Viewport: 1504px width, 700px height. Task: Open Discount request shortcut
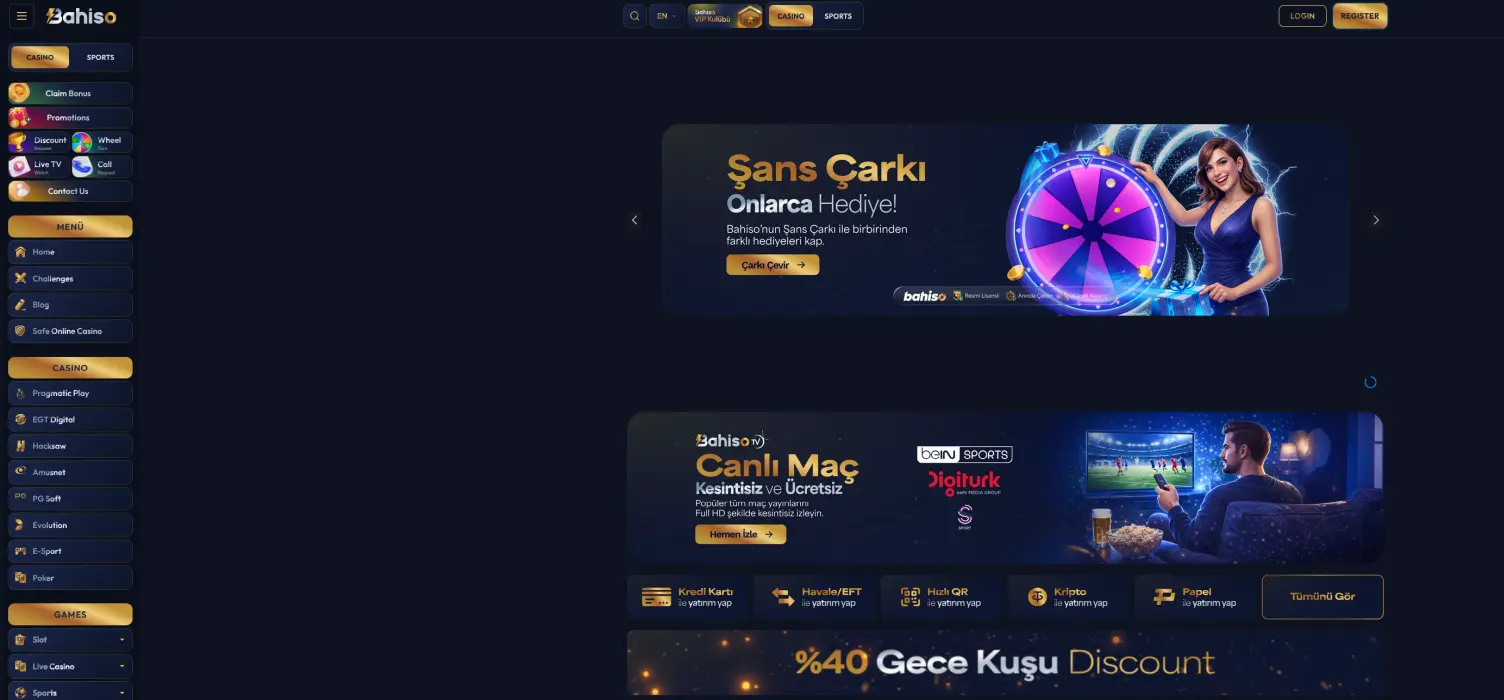pos(38,143)
